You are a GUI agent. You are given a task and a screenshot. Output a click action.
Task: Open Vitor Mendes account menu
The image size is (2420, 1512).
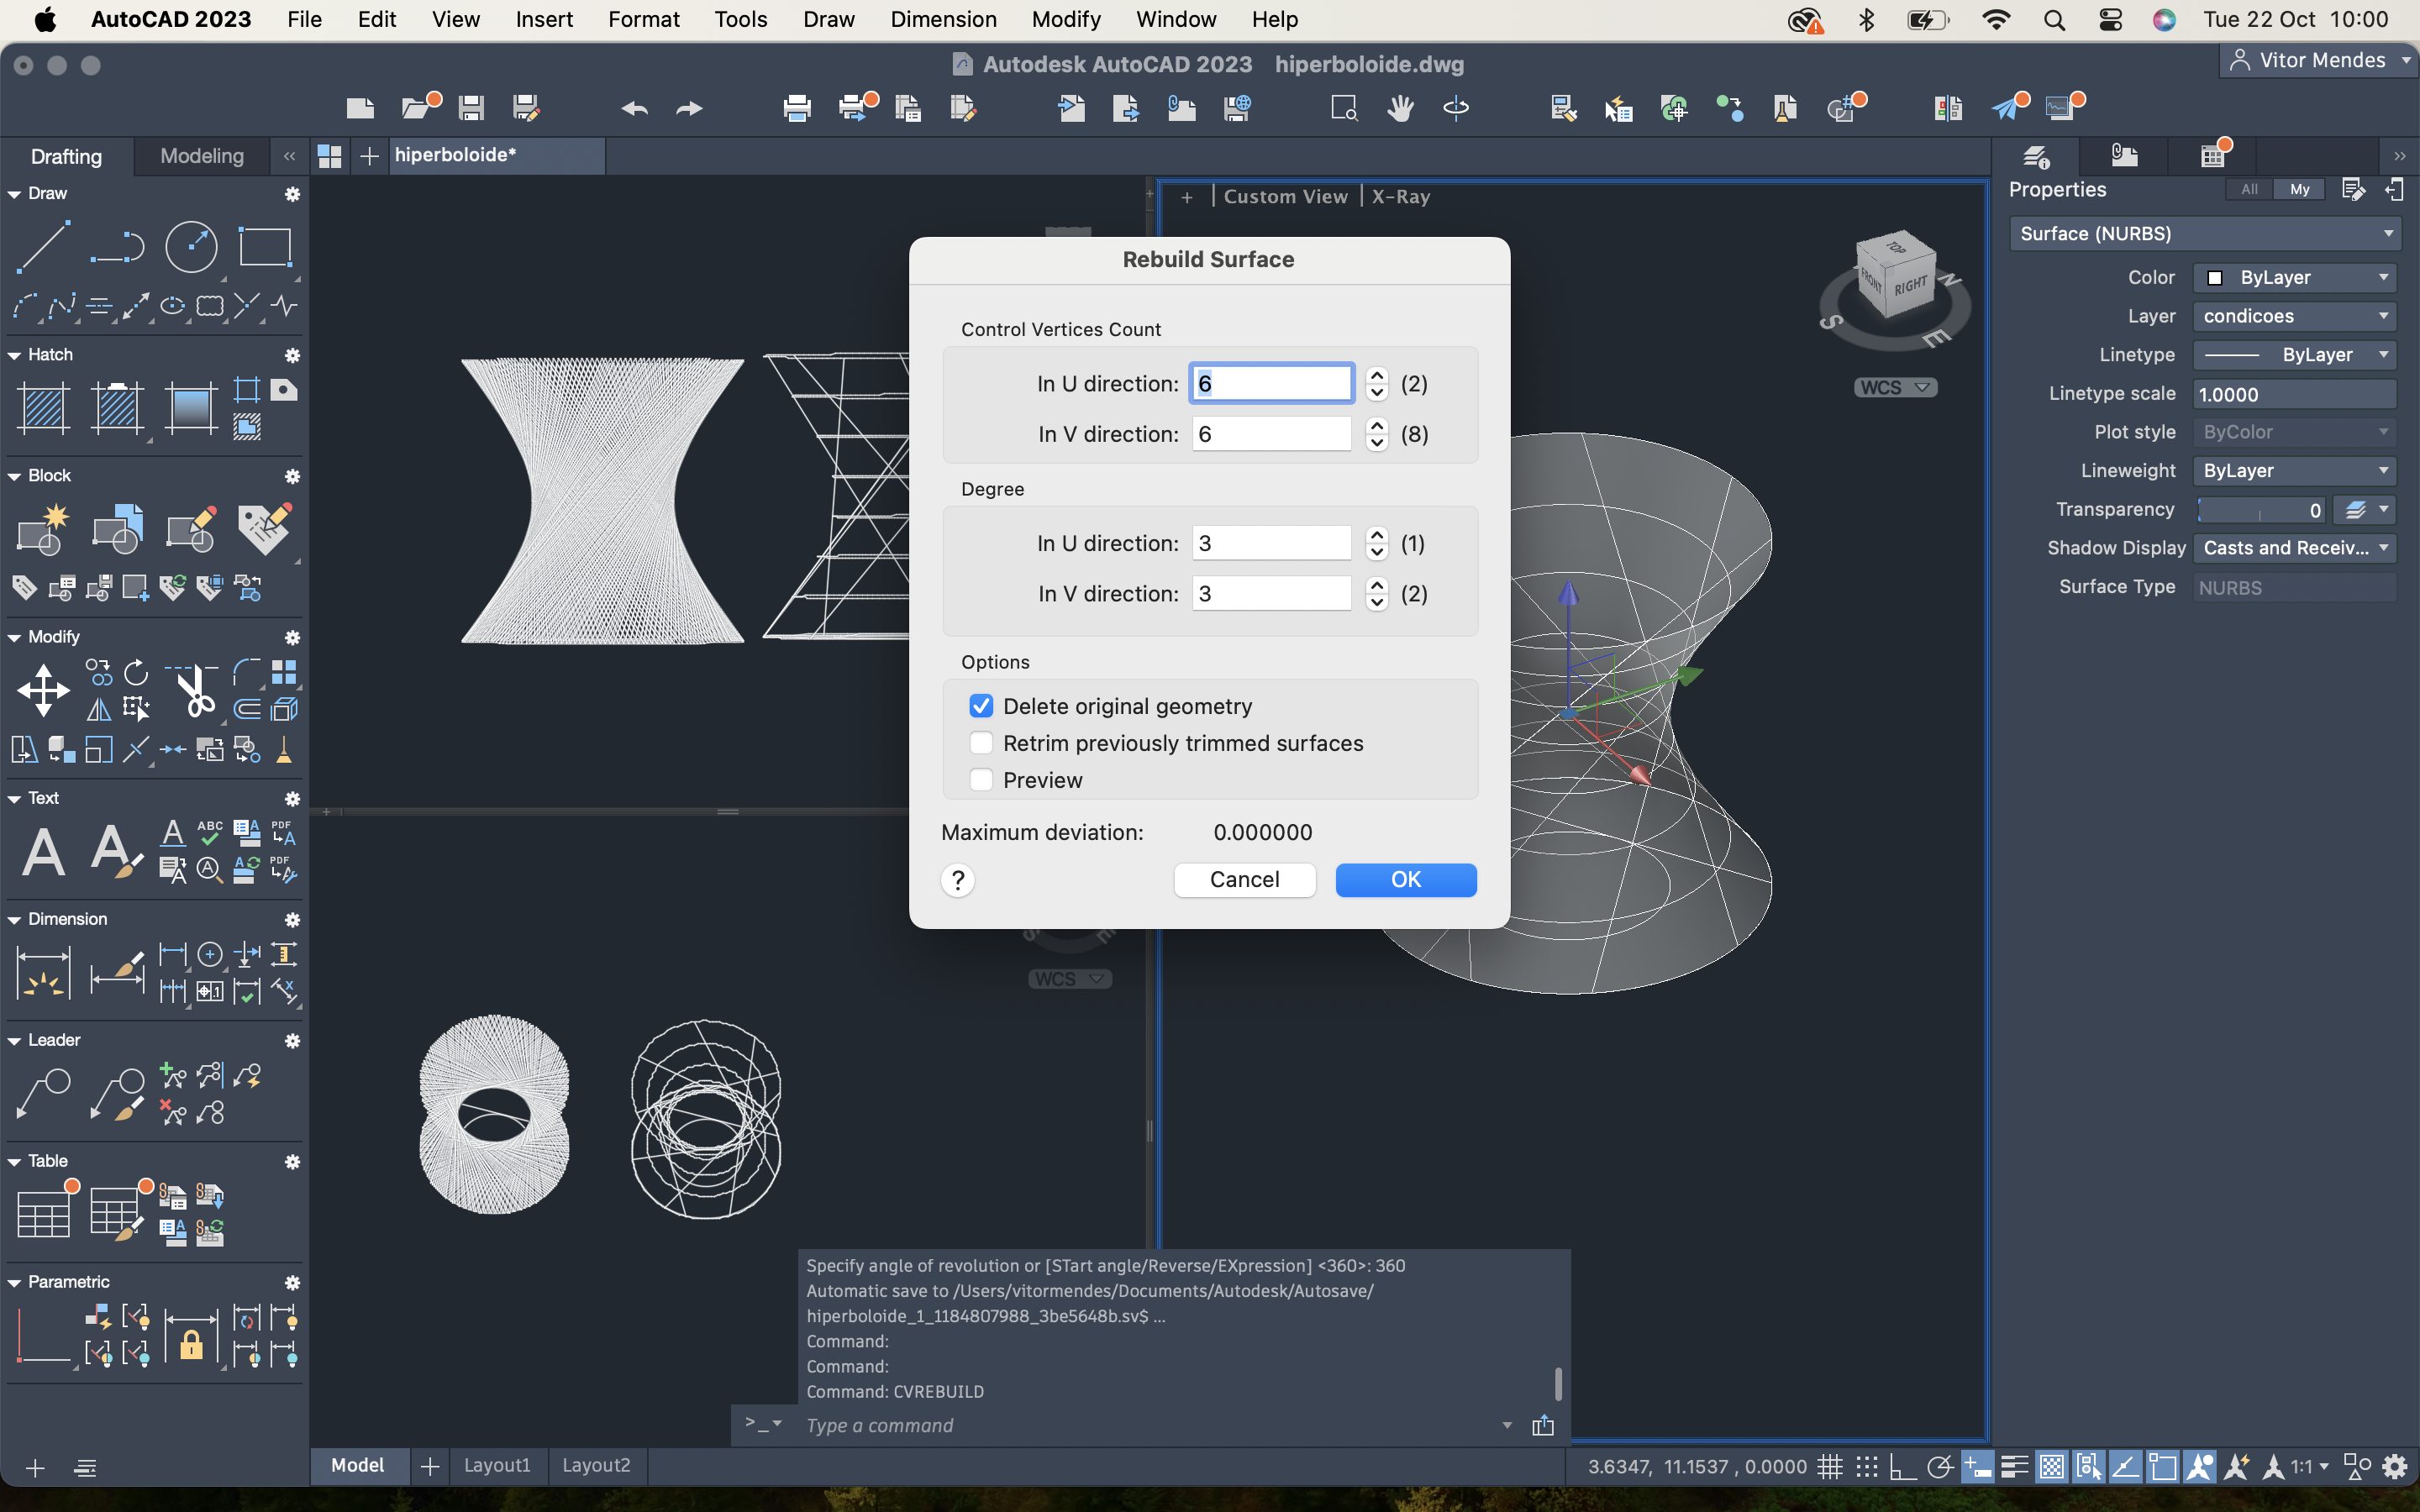tap(2320, 60)
